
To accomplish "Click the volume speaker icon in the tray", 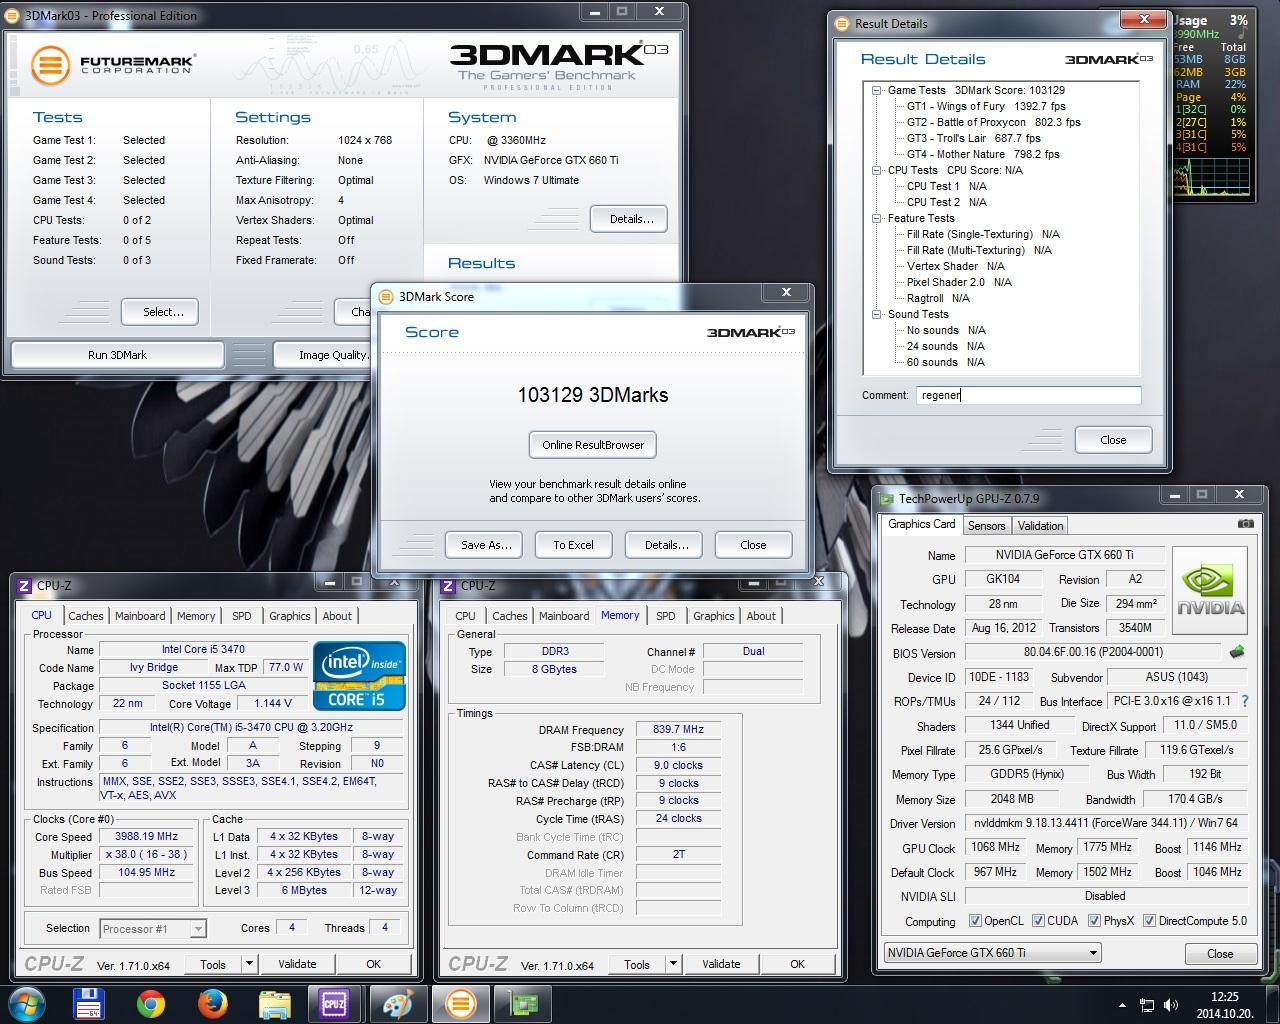I will pyautogui.click(x=1171, y=1004).
